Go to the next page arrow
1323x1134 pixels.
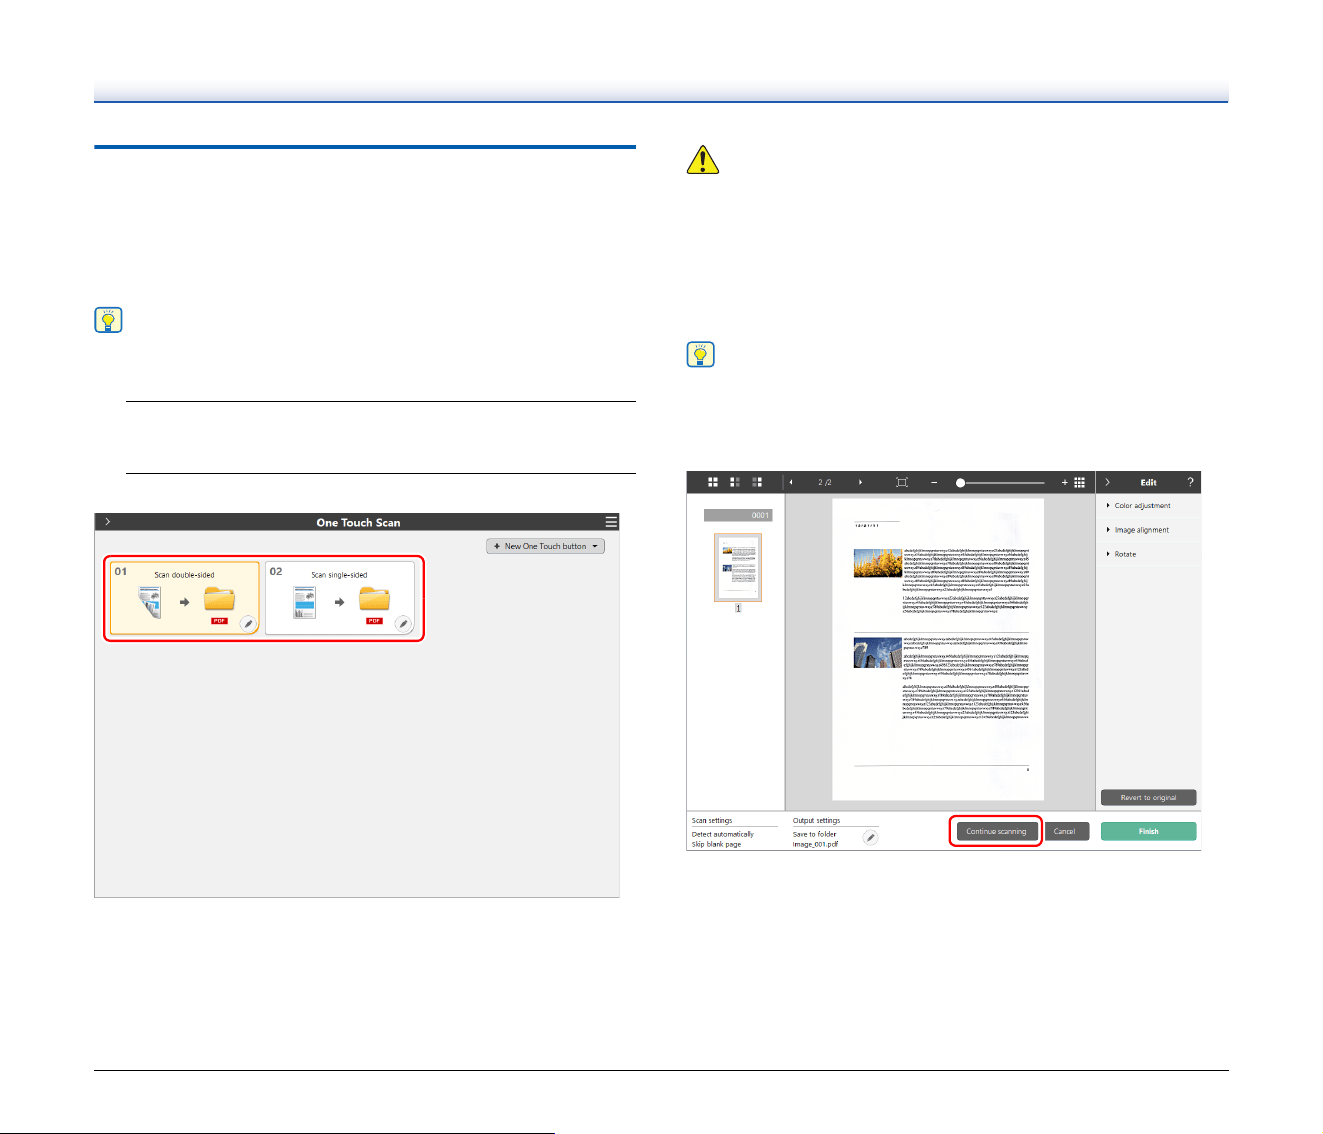click(860, 482)
